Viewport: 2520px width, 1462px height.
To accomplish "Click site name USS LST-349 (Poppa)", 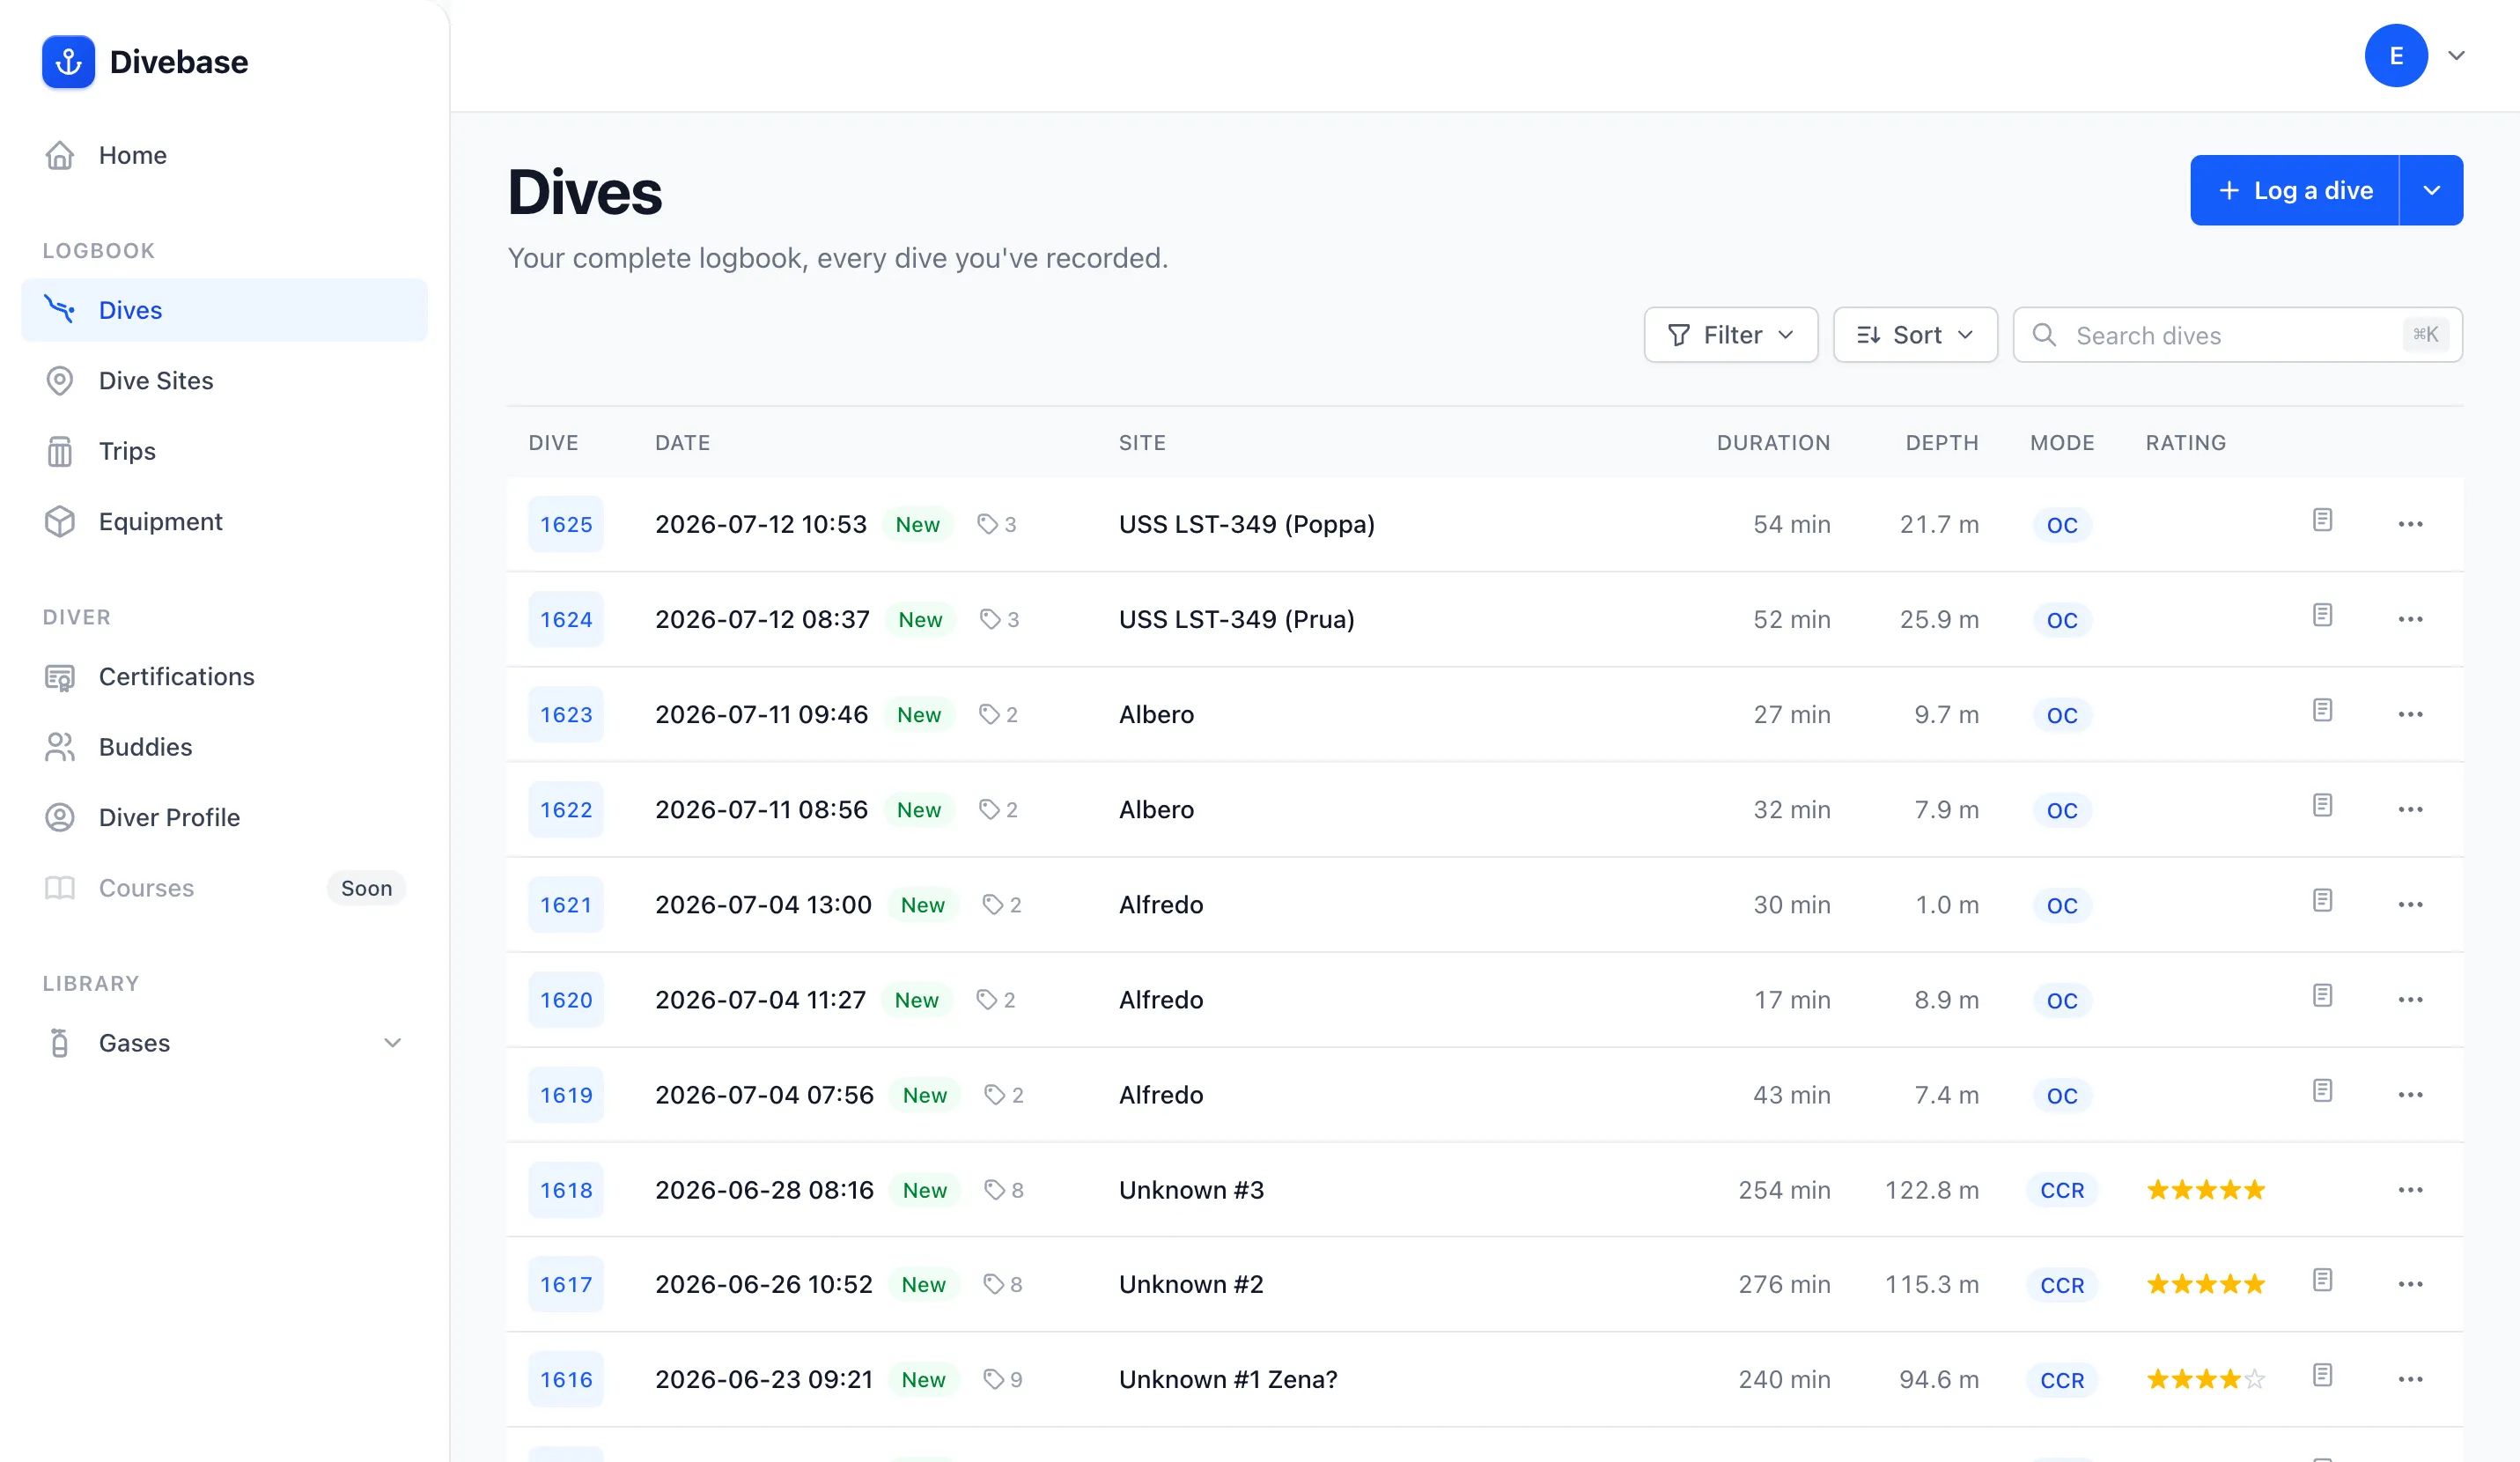I will click(x=1246, y=524).
